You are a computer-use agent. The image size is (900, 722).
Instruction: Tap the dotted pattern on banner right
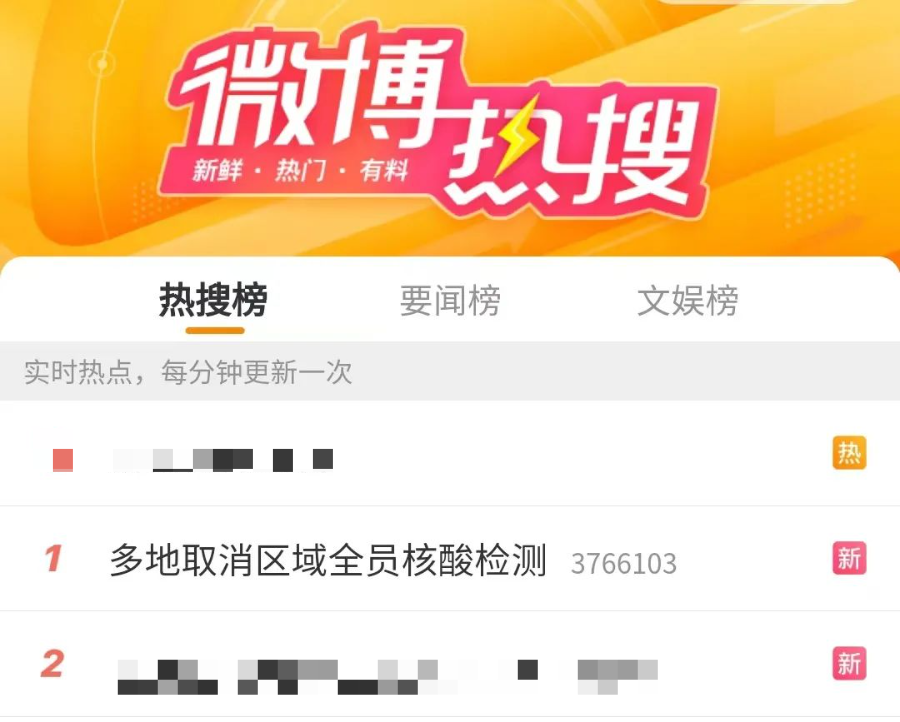tap(820, 192)
